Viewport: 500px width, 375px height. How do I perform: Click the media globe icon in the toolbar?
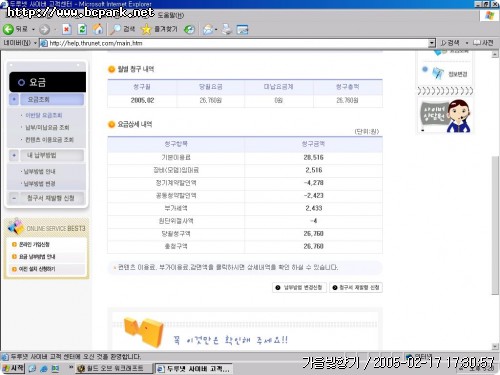(189, 30)
